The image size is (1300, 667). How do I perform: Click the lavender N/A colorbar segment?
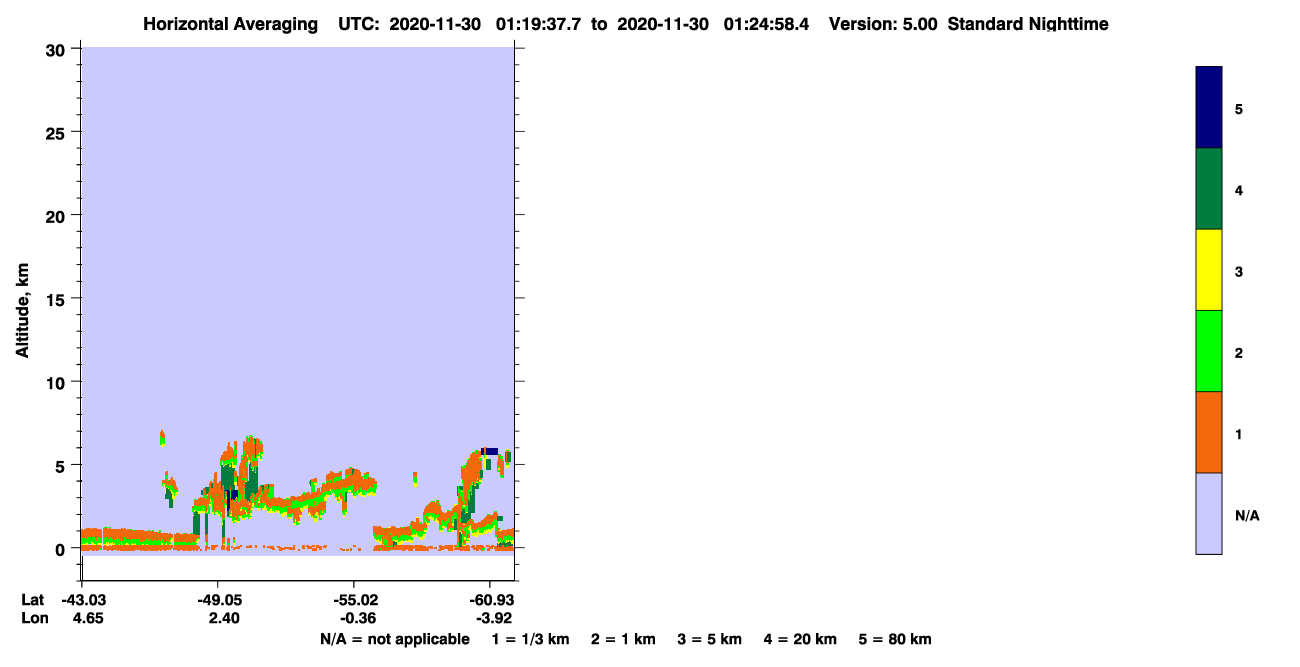[1209, 513]
